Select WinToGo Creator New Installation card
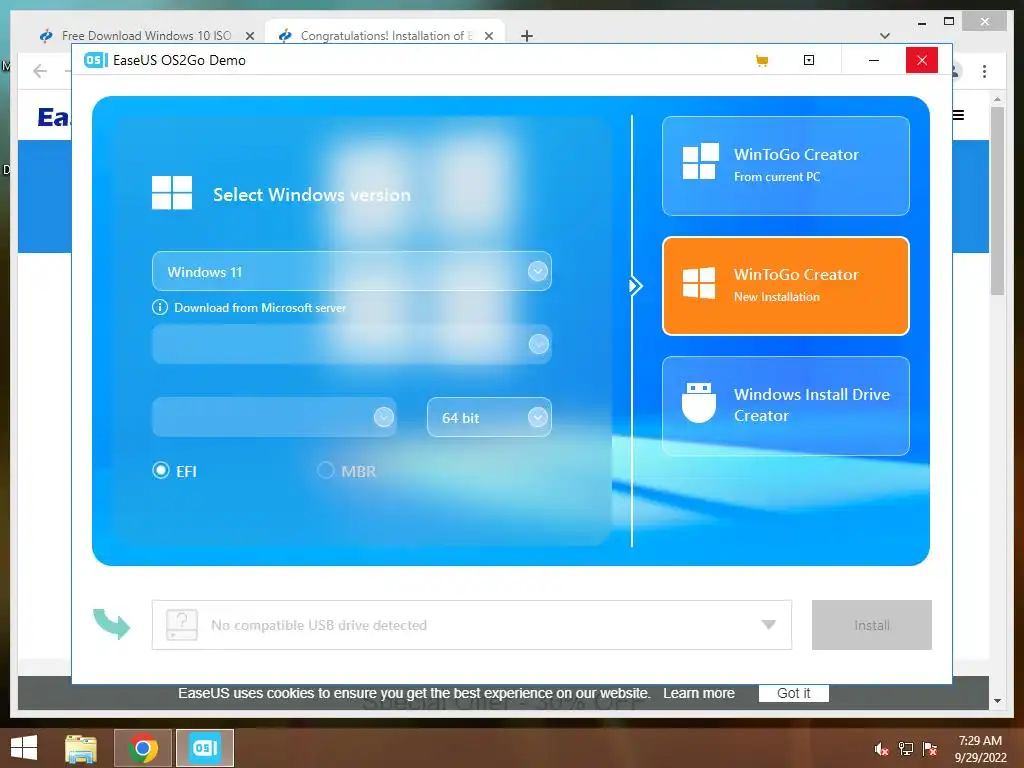Viewport: 1024px width, 768px height. (x=786, y=286)
